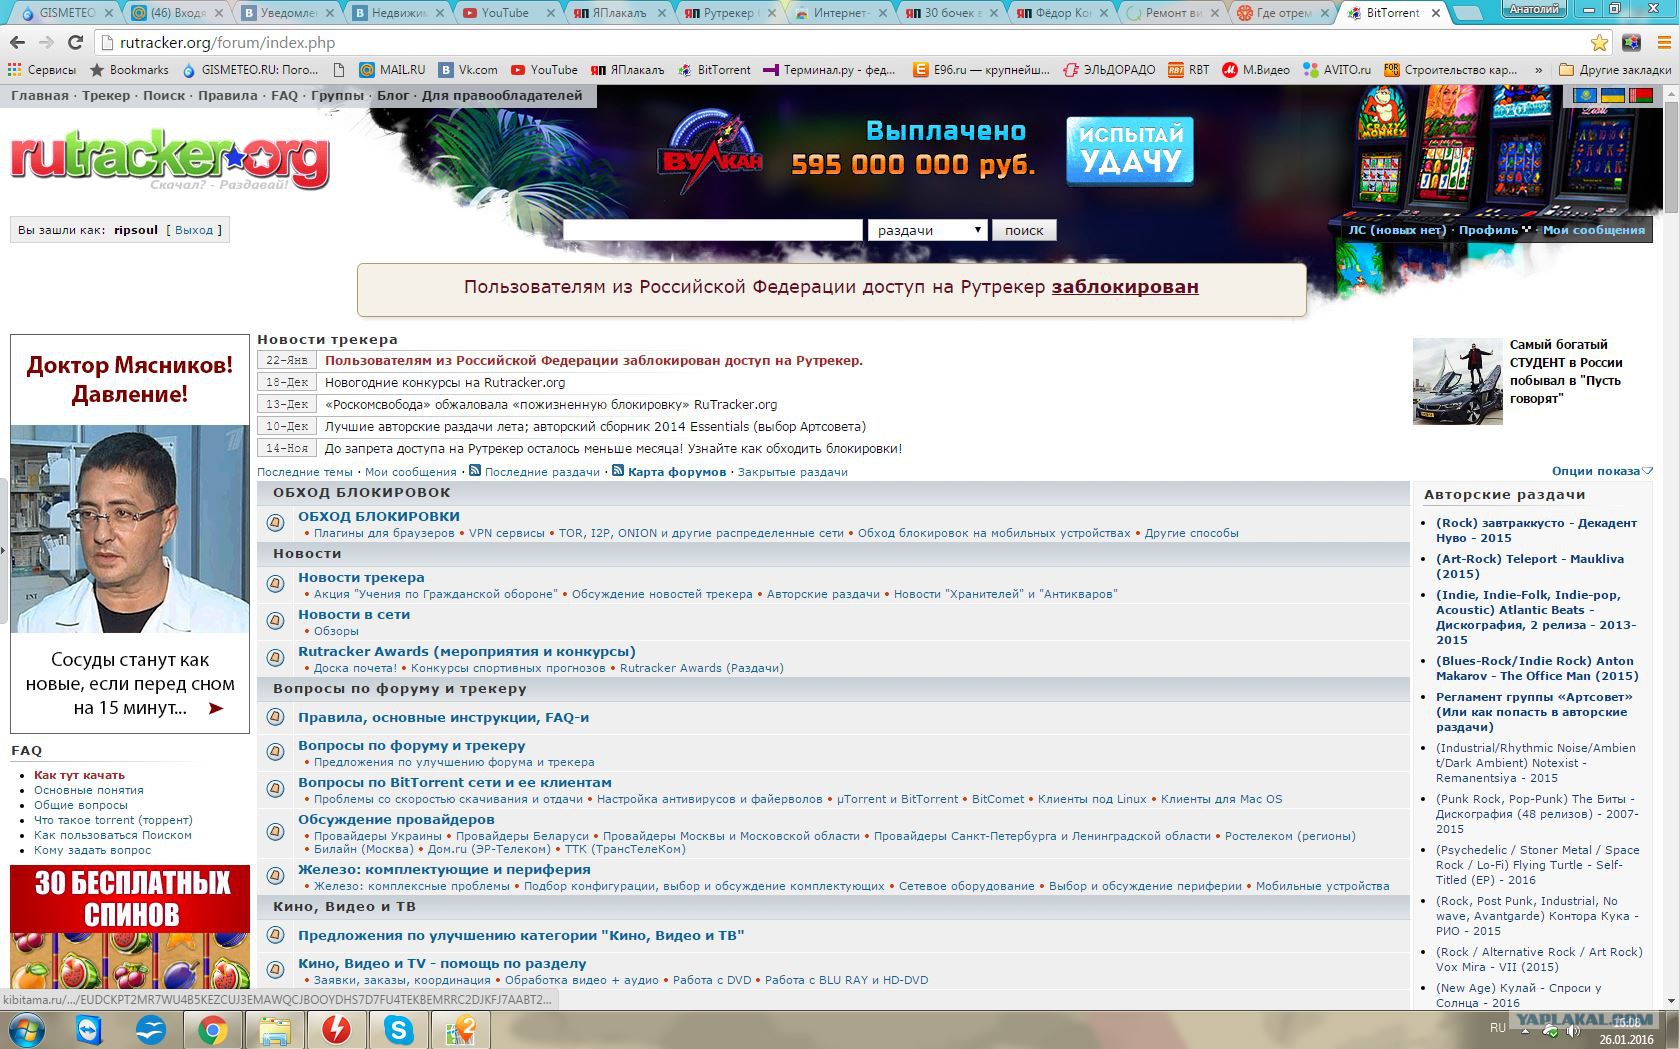Click RSS icon next to Последние раздачи
Image resolution: width=1679 pixels, height=1049 pixels.
point(475,471)
